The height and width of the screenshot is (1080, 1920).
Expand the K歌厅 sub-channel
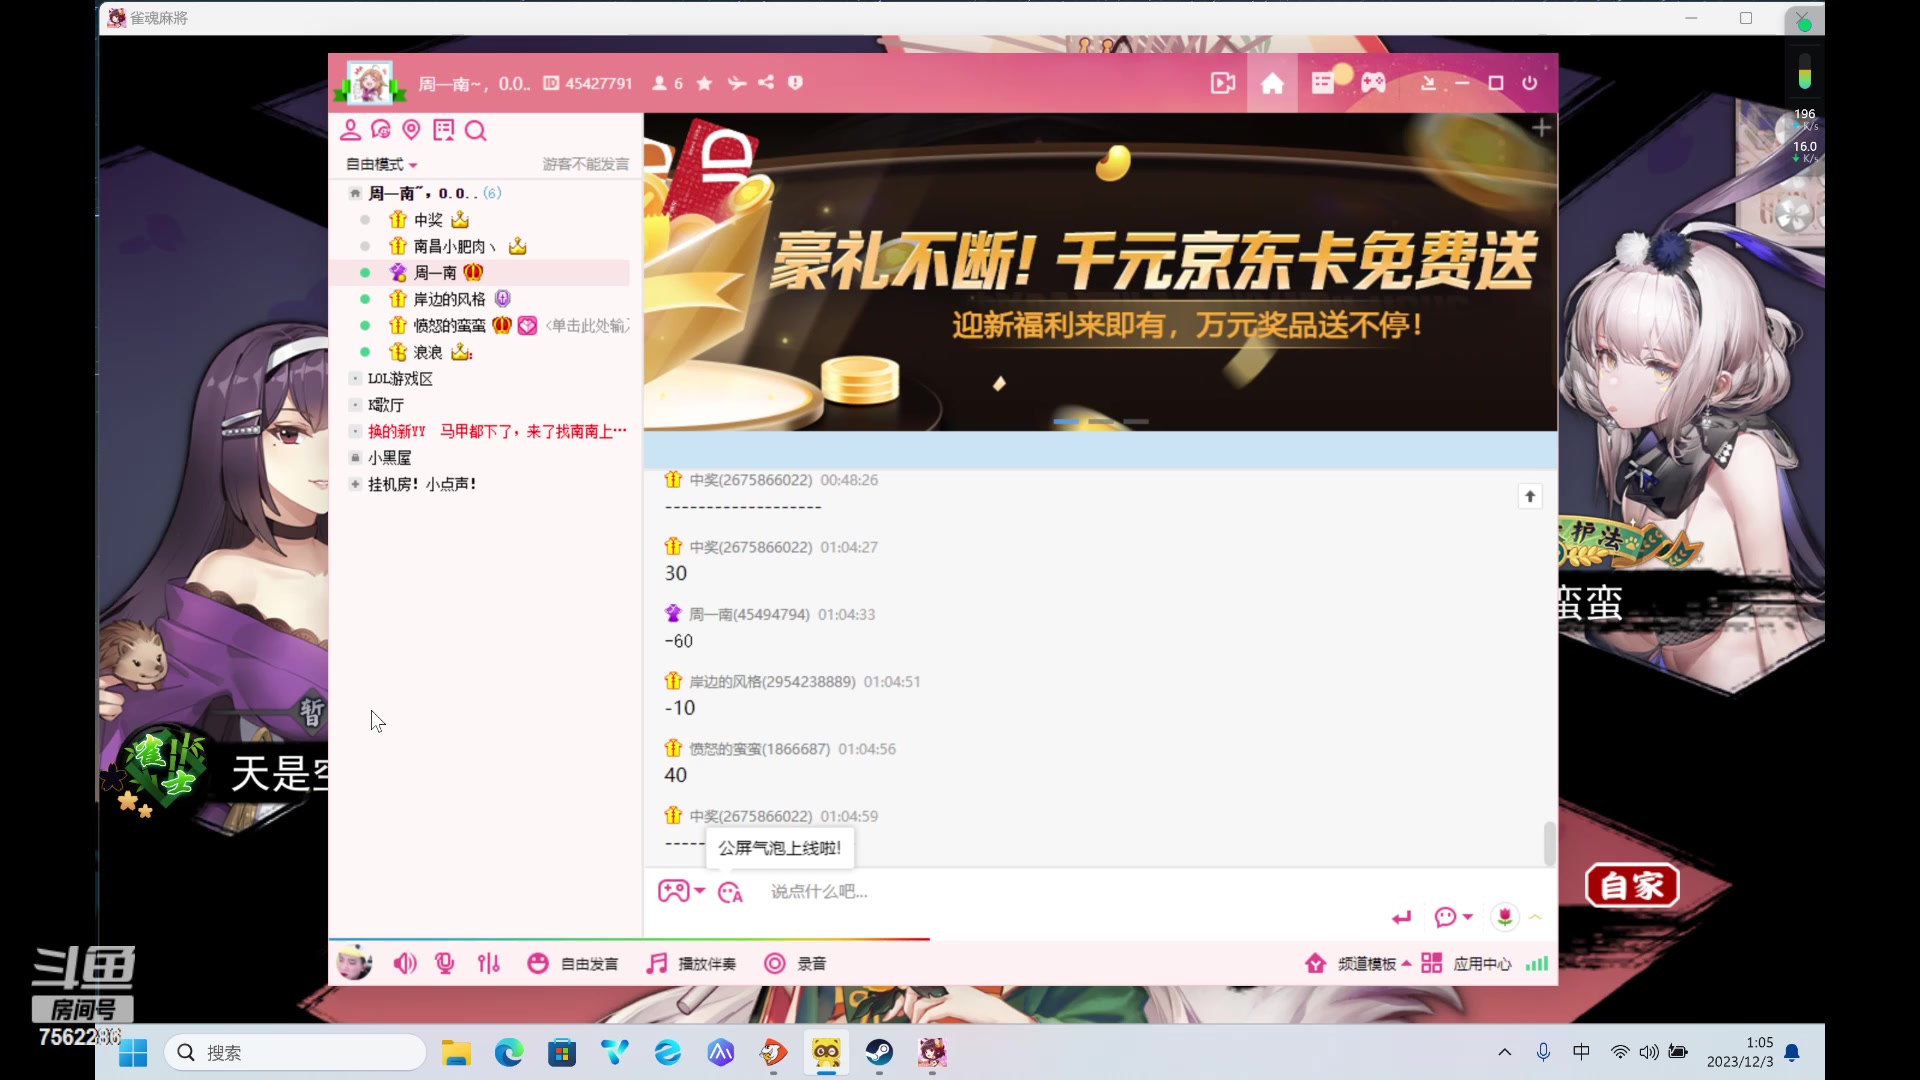click(x=355, y=405)
